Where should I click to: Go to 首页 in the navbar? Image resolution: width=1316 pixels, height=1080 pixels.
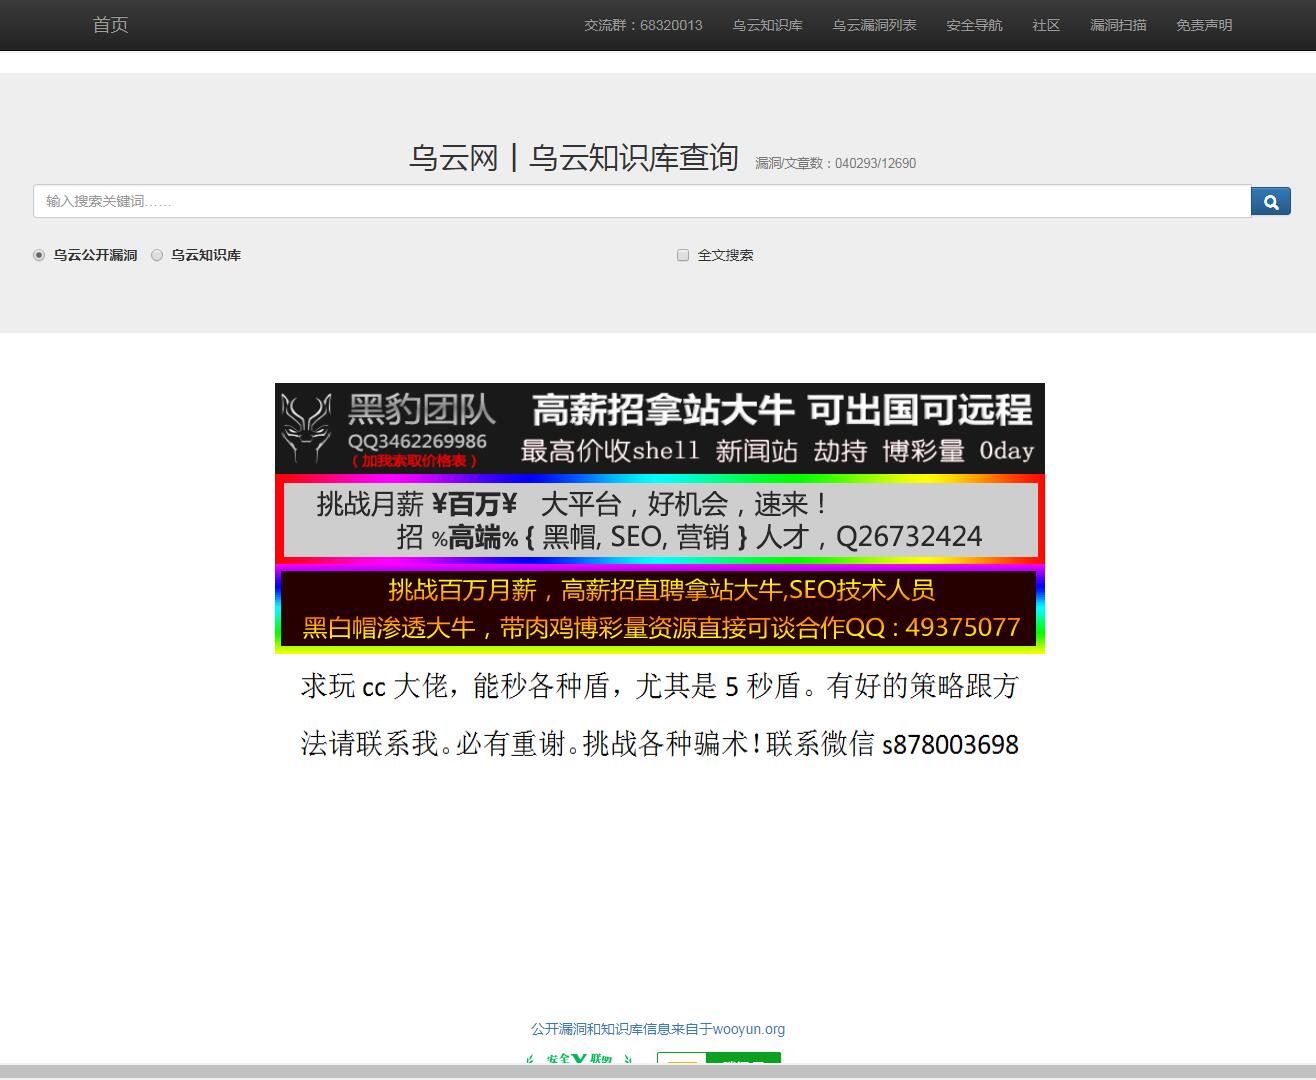point(110,25)
